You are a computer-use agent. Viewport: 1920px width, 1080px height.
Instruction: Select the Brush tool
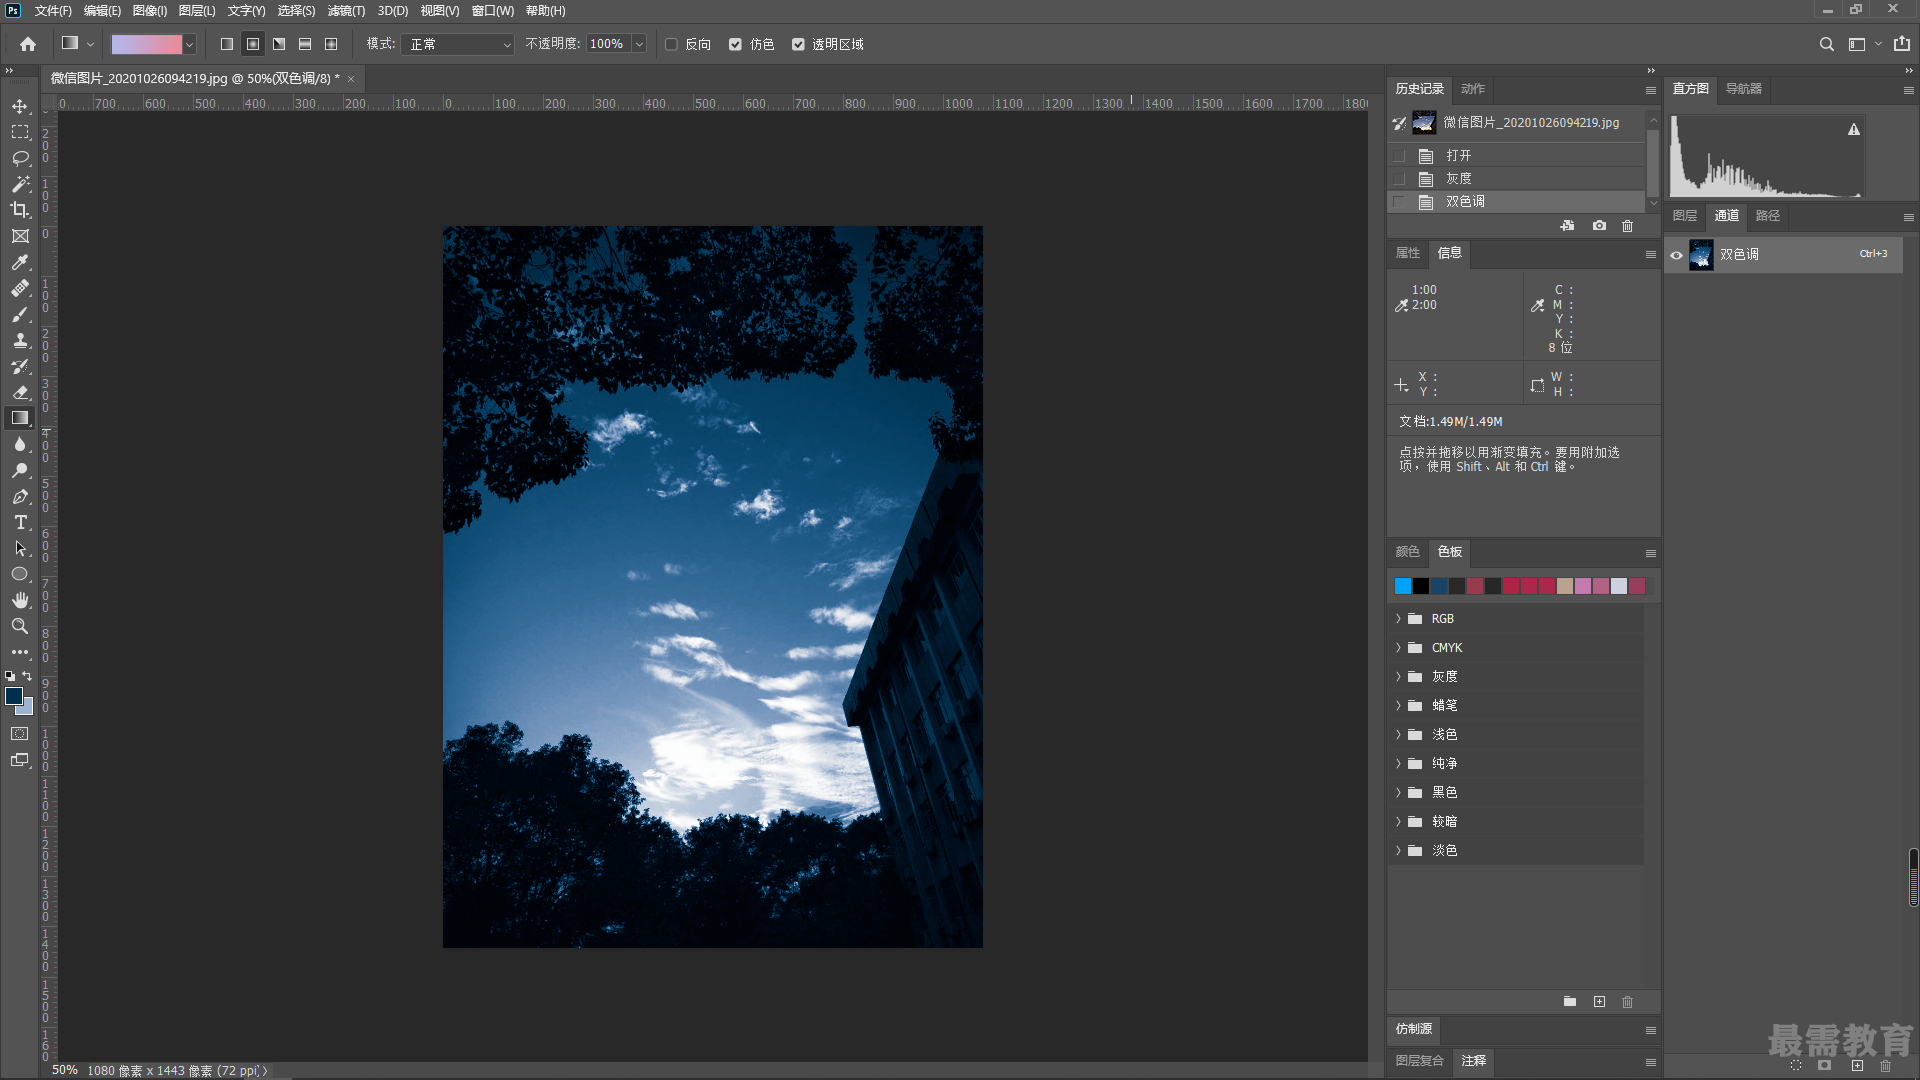[20, 314]
